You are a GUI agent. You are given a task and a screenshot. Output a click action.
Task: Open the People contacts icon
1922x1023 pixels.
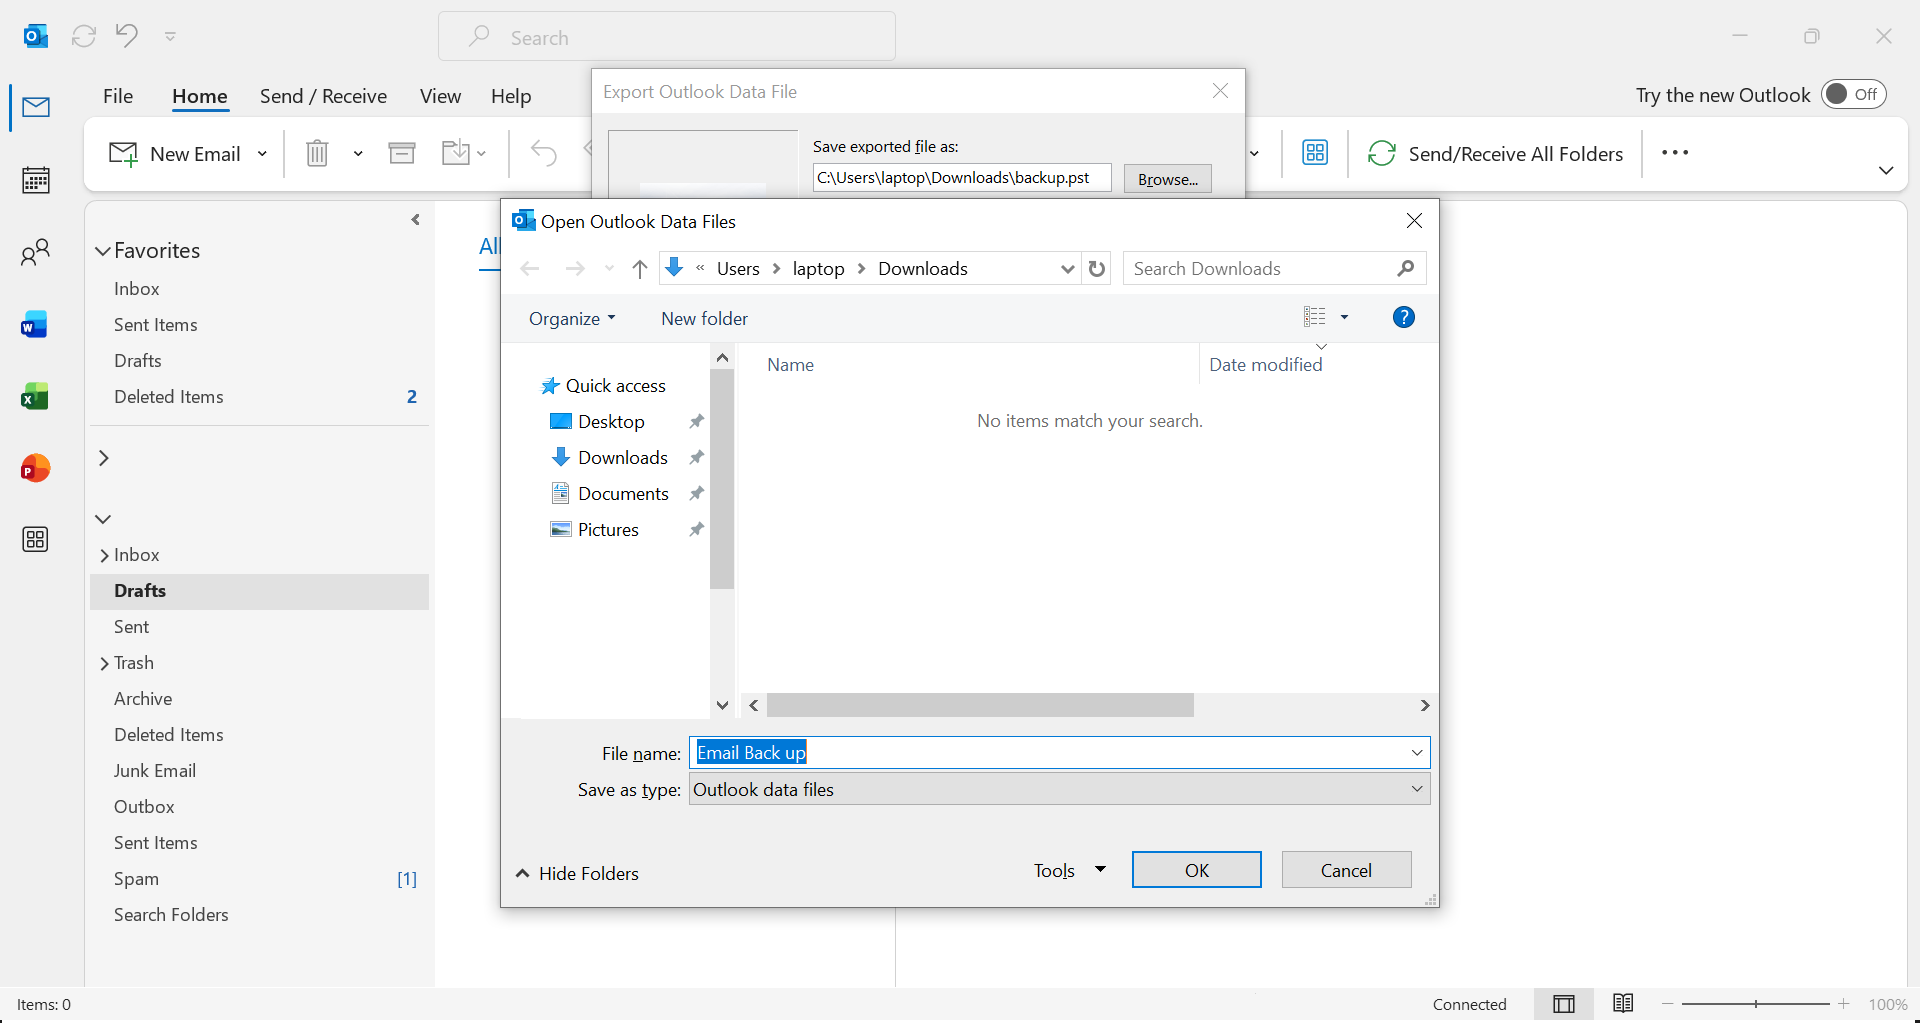coord(36,252)
